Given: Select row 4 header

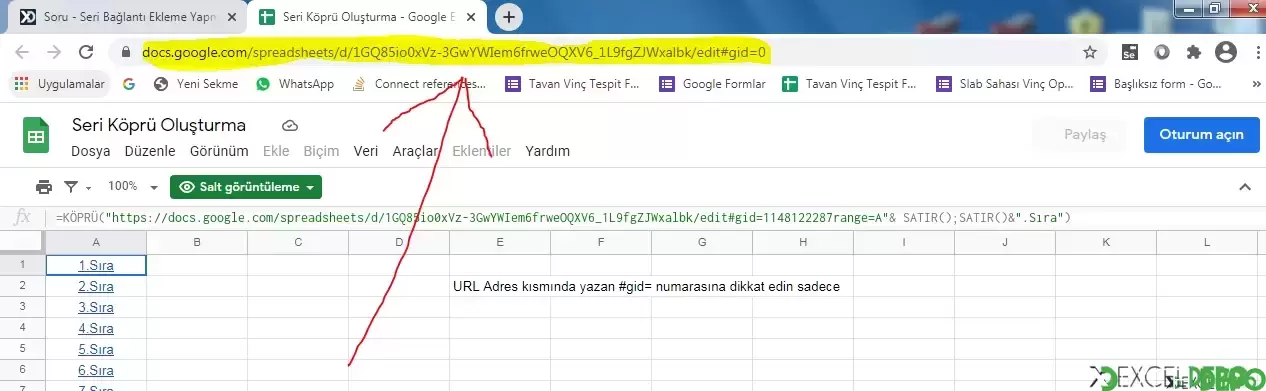Looking at the screenshot, I should pyautogui.click(x=23, y=328).
